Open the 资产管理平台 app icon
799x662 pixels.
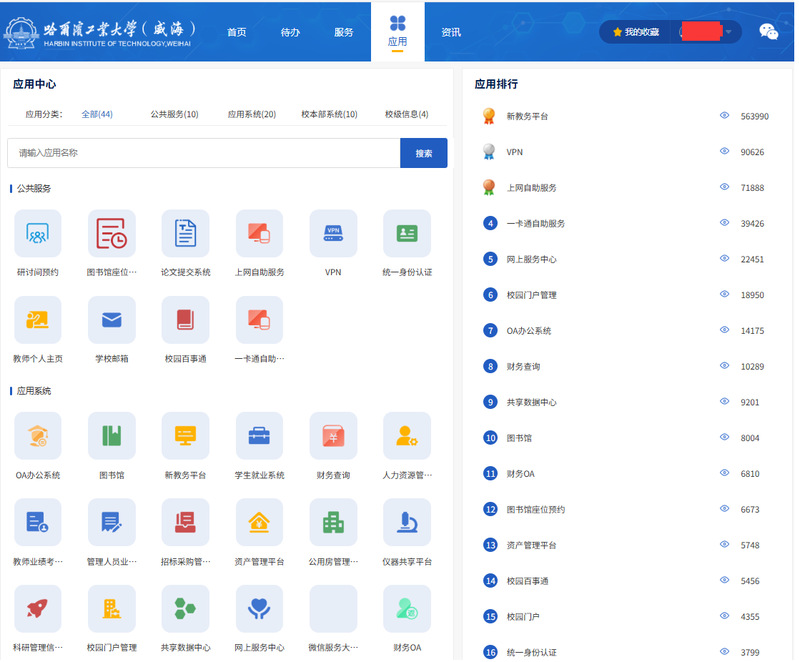click(259, 522)
